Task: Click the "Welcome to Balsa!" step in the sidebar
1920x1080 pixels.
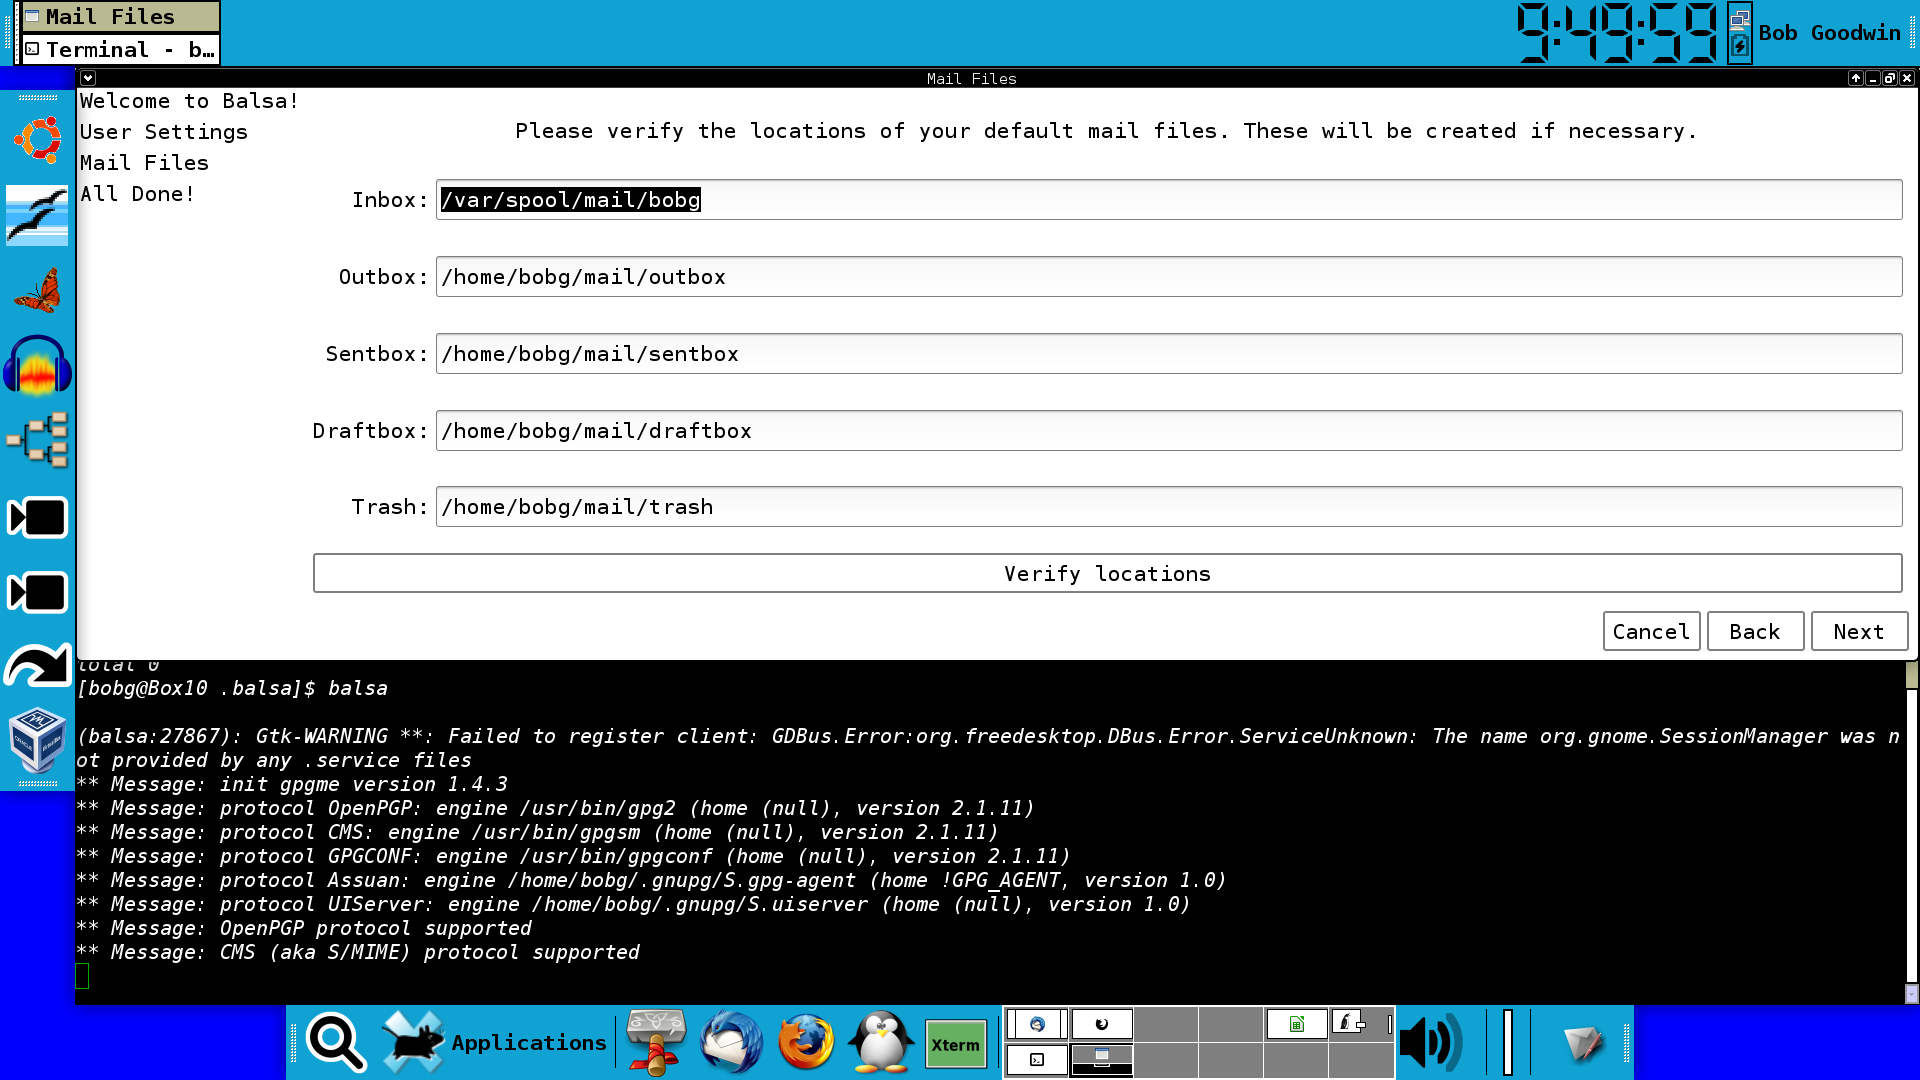Action: (x=189, y=100)
